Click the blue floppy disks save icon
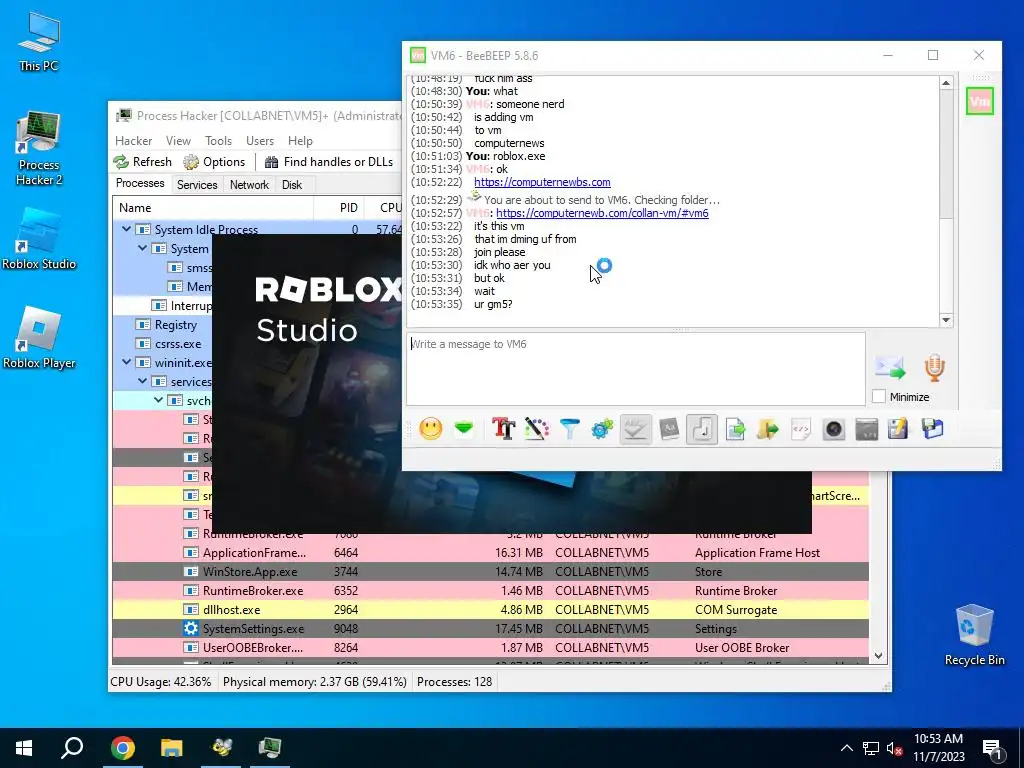Image resolution: width=1024 pixels, height=768 pixels. (x=933, y=429)
